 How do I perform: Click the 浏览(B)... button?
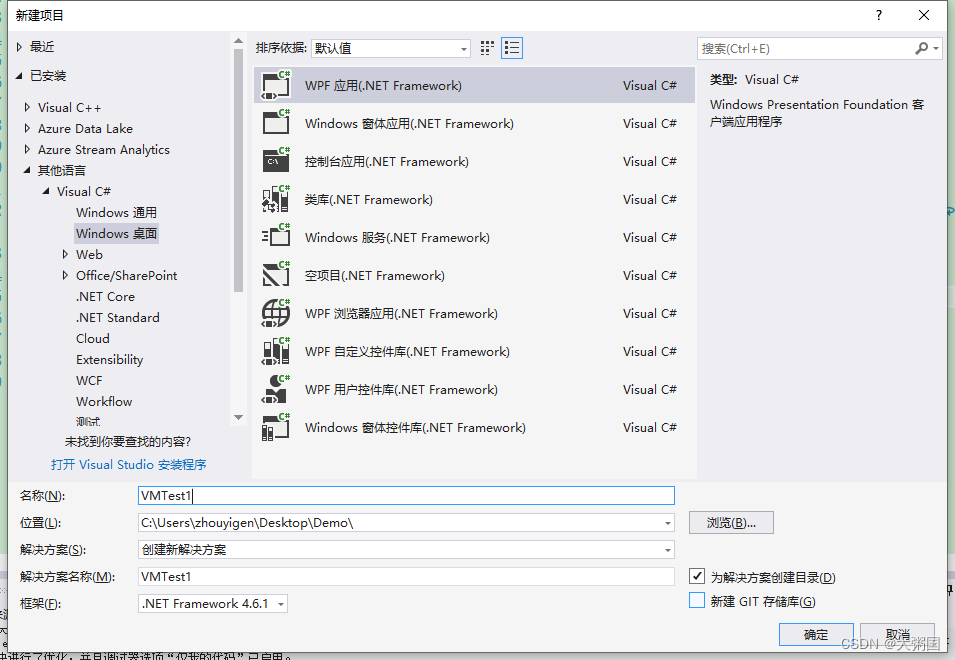[731, 522]
